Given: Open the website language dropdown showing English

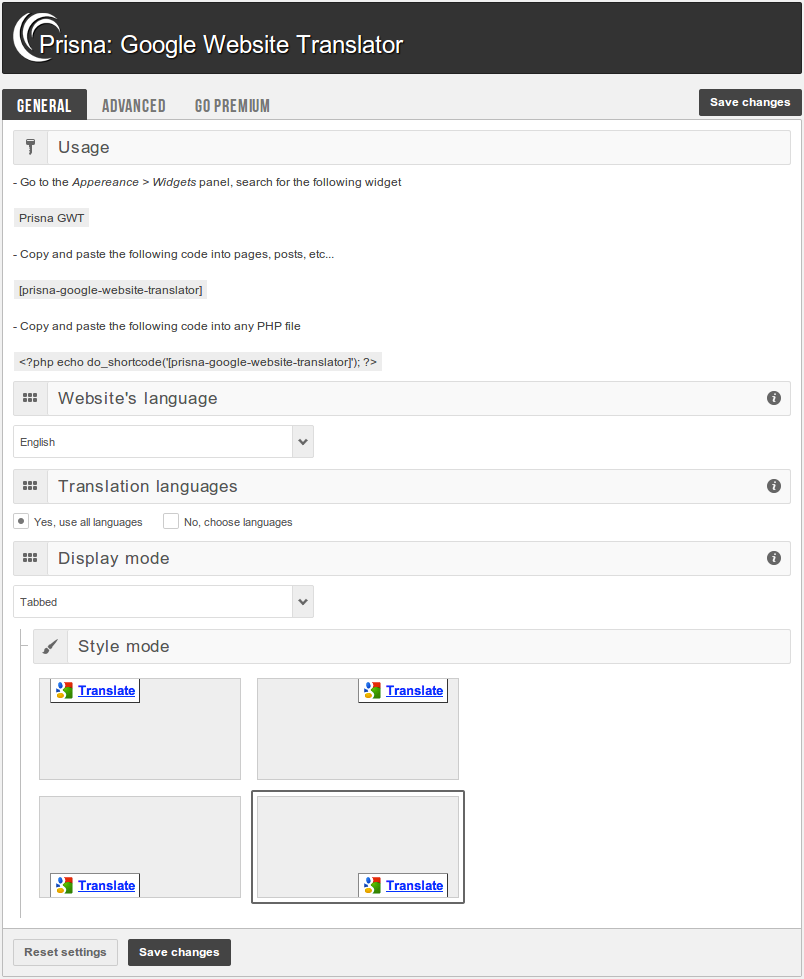Looking at the screenshot, I should click(x=164, y=441).
